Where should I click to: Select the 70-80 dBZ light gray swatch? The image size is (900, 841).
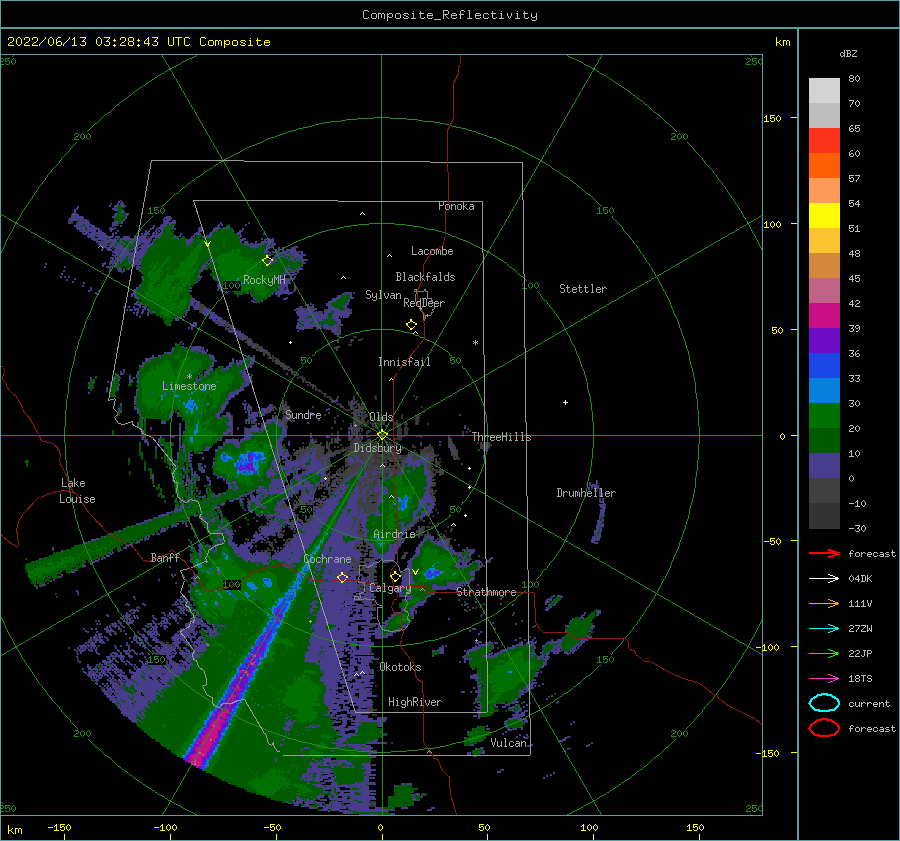[824, 91]
